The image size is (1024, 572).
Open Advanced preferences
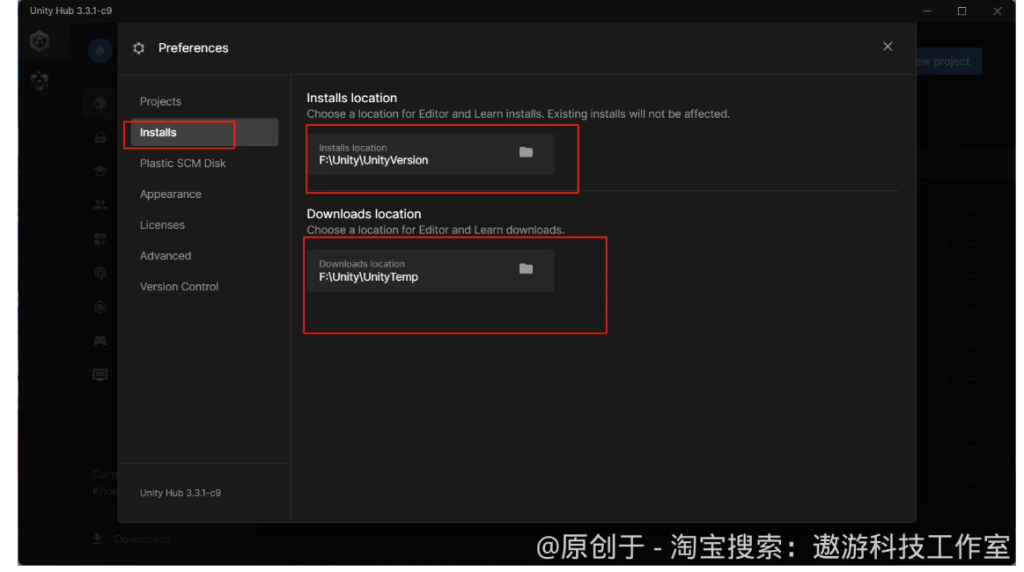[x=165, y=255]
